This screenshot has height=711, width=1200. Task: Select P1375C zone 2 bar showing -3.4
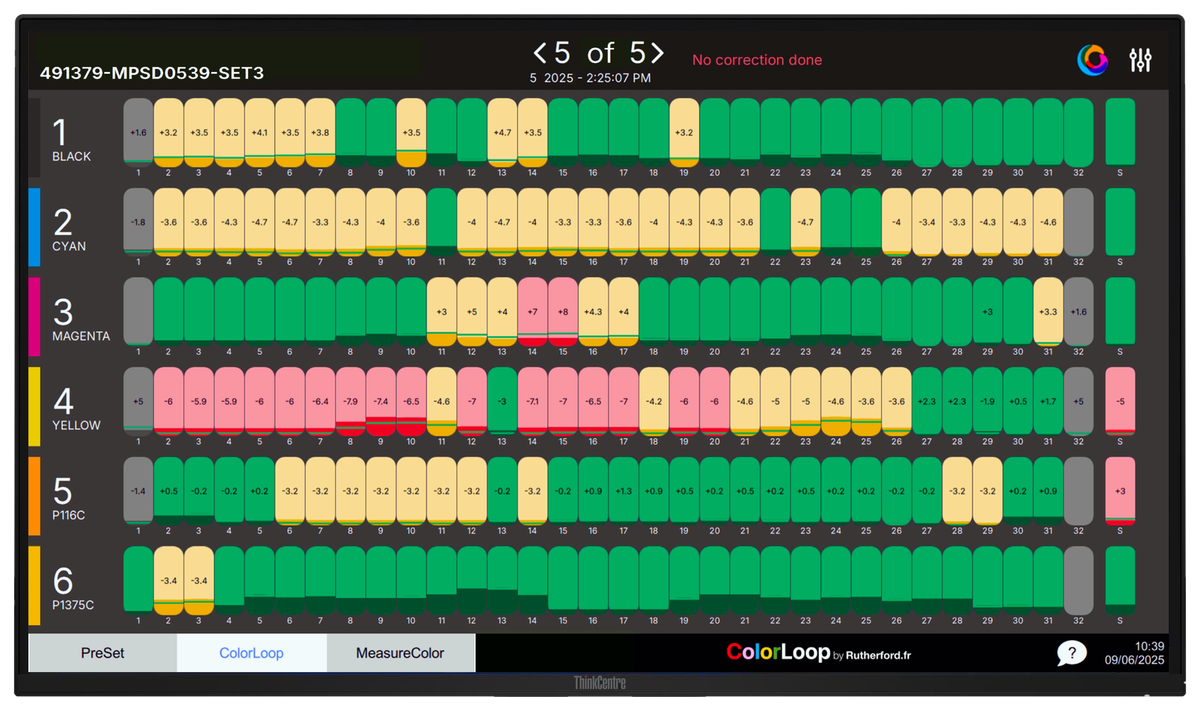pyautogui.click(x=169, y=581)
